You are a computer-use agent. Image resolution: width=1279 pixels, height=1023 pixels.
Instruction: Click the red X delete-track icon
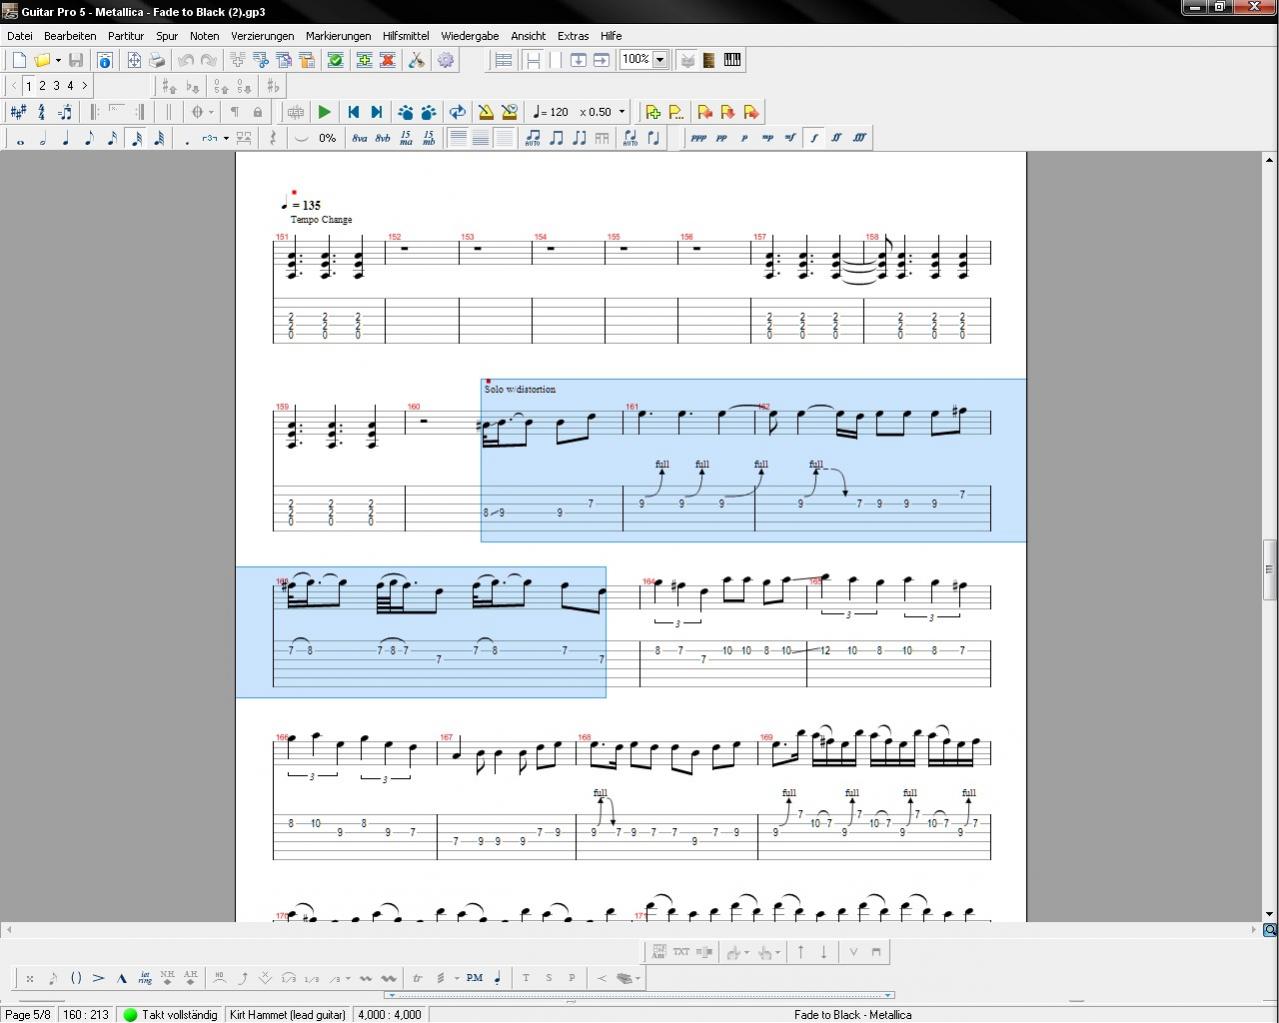(387, 60)
